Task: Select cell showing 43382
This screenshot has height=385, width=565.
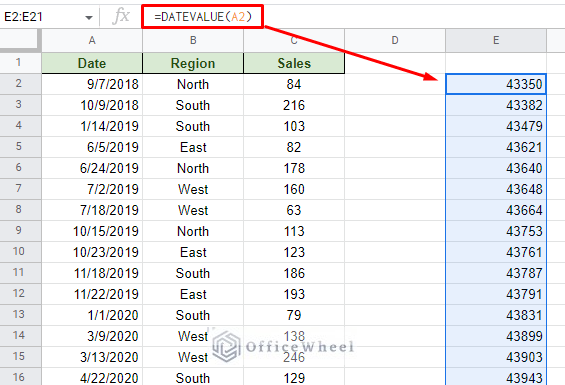Action: point(496,105)
